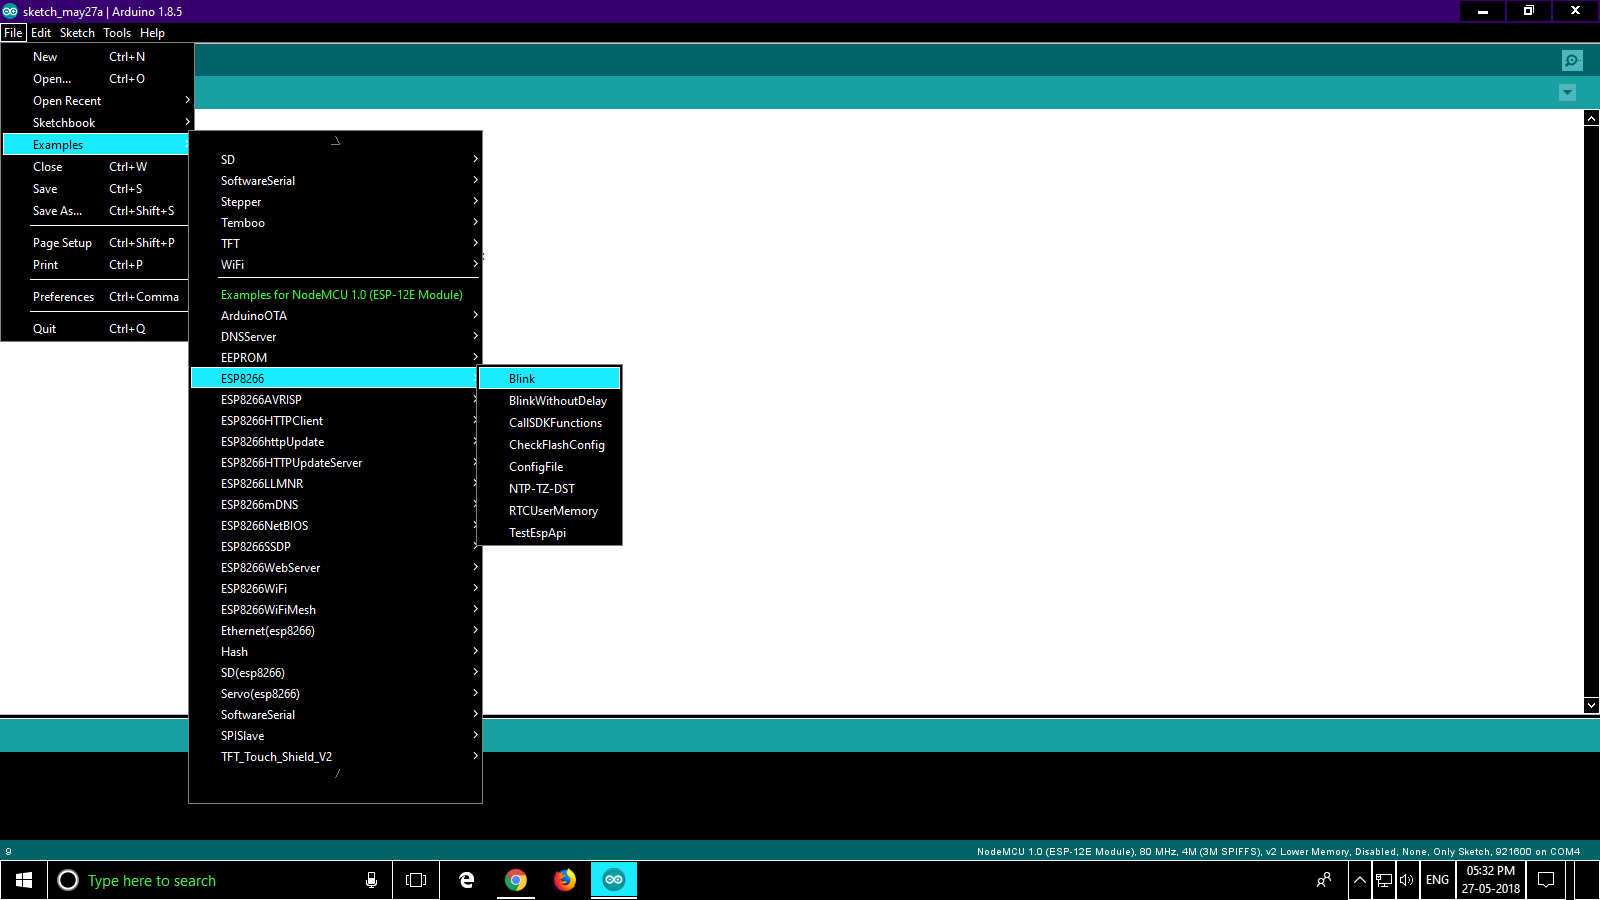Open the Edit menu
The width and height of the screenshot is (1600, 900).
[41, 33]
